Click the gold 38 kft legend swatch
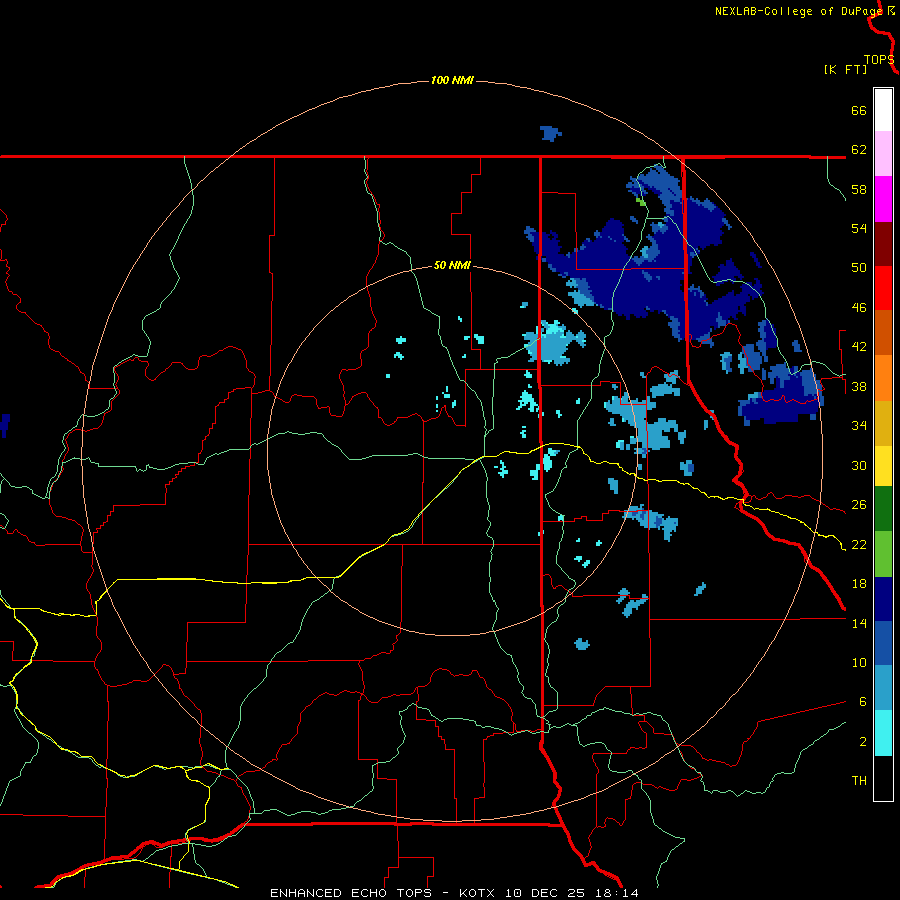The height and width of the screenshot is (900, 900). coord(883,423)
